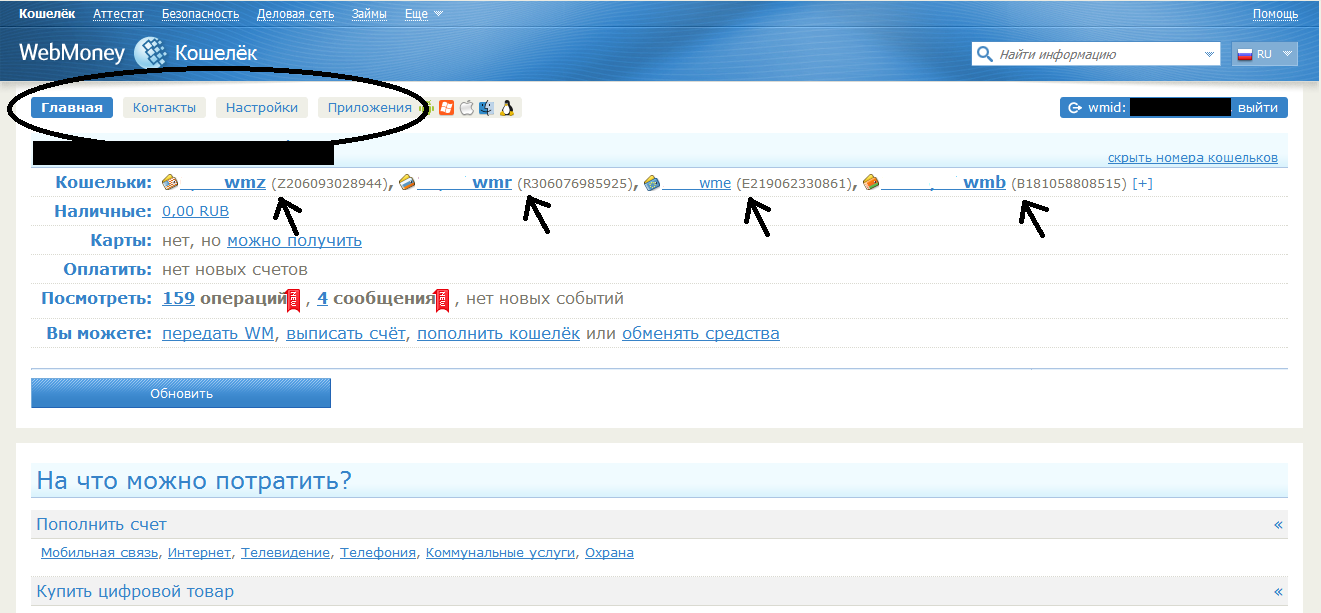Click the [+] add purse link

[1142, 184]
